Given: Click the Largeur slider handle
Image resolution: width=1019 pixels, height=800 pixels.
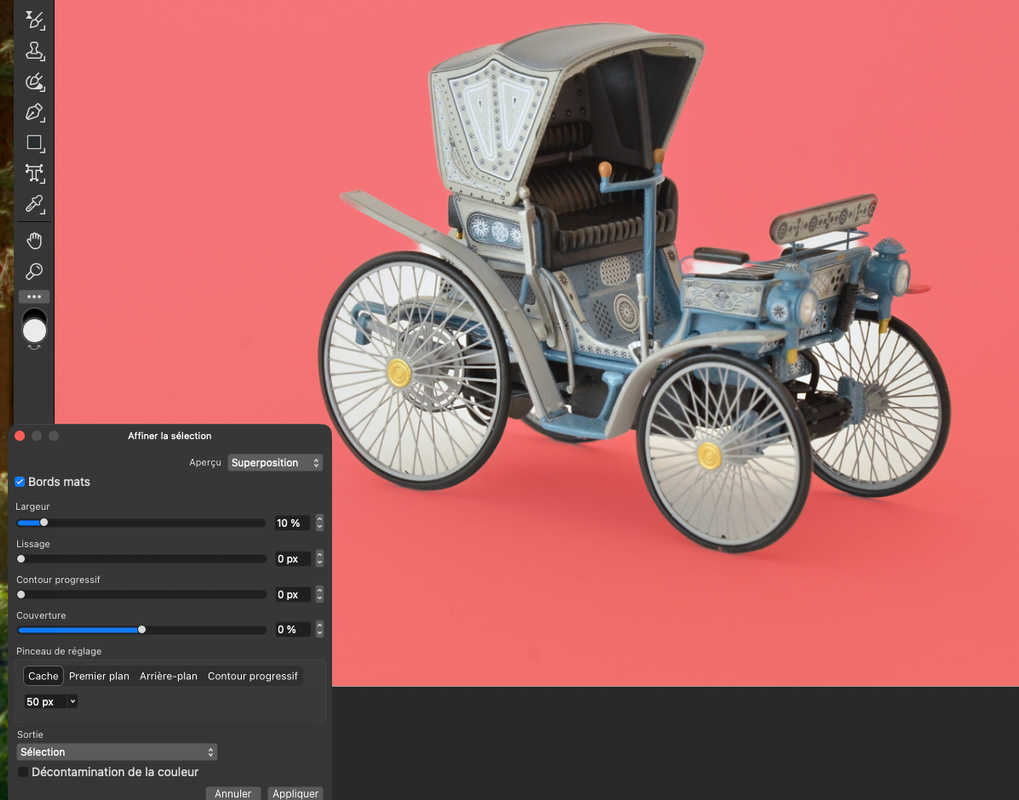Looking at the screenshot, I should click(x=44, y=523).
